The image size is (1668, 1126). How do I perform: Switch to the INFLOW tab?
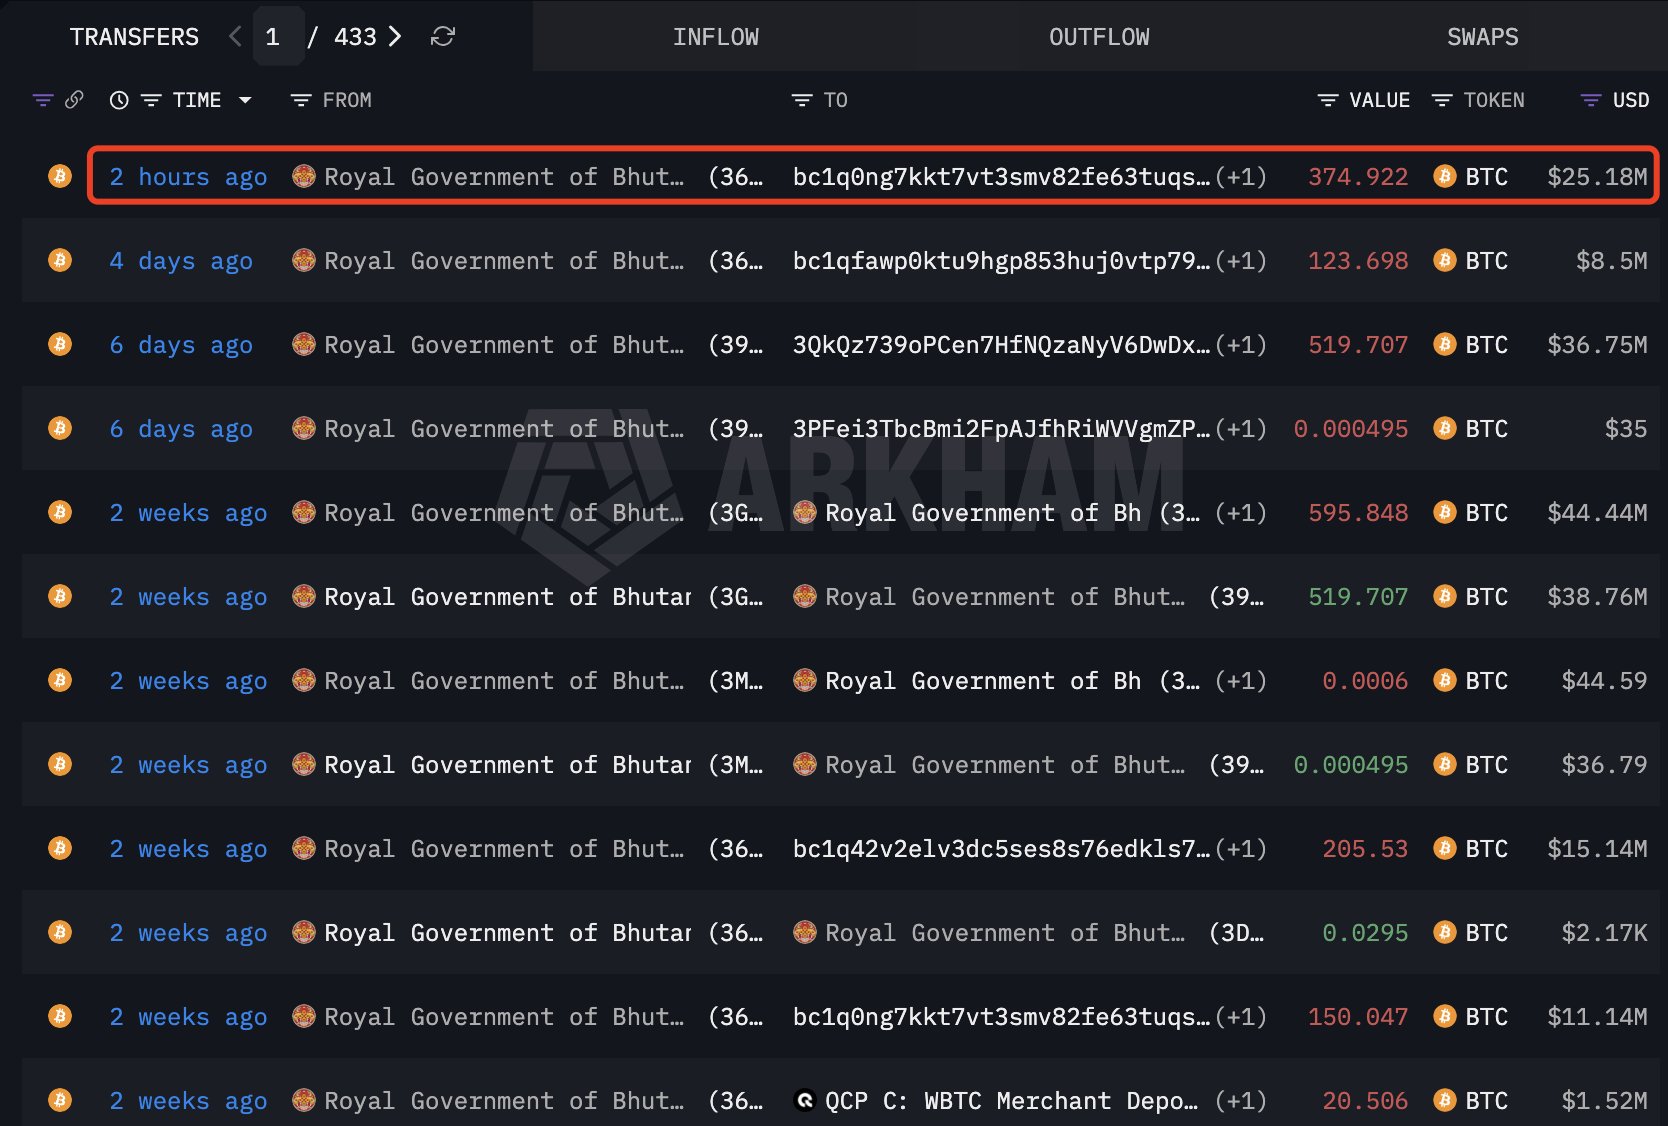716,36
